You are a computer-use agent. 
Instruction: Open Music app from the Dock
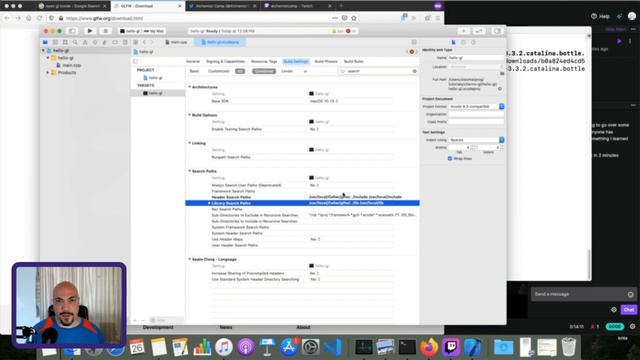[x=223, y=347]
